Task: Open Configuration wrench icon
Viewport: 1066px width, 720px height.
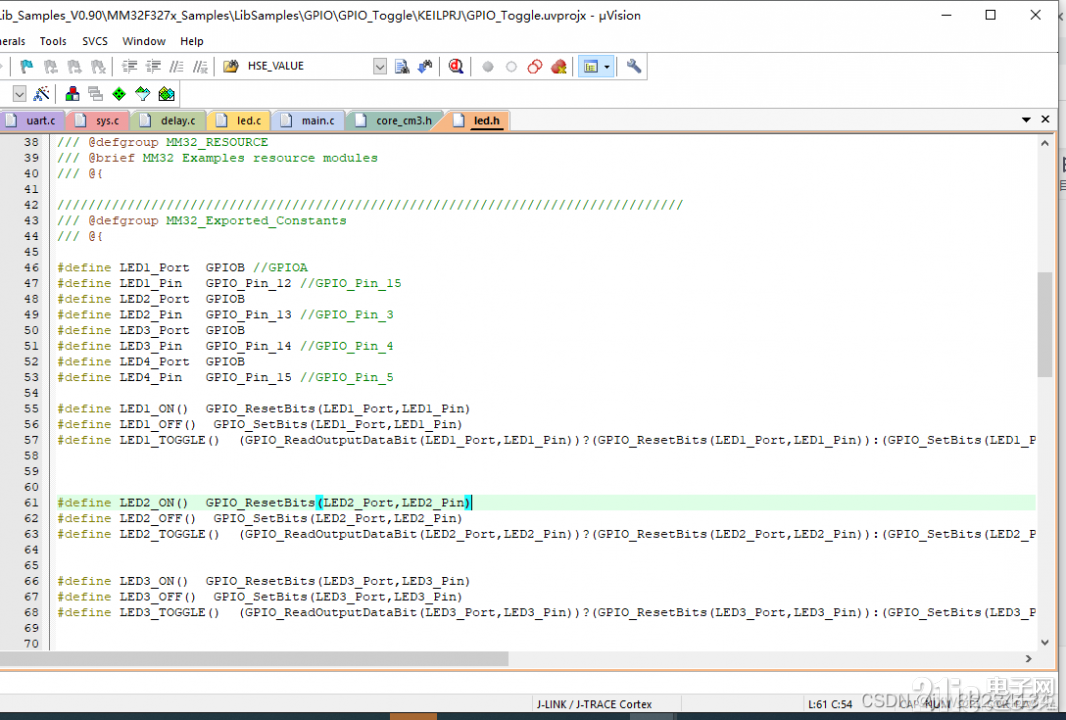Action: tap(634, 67)
